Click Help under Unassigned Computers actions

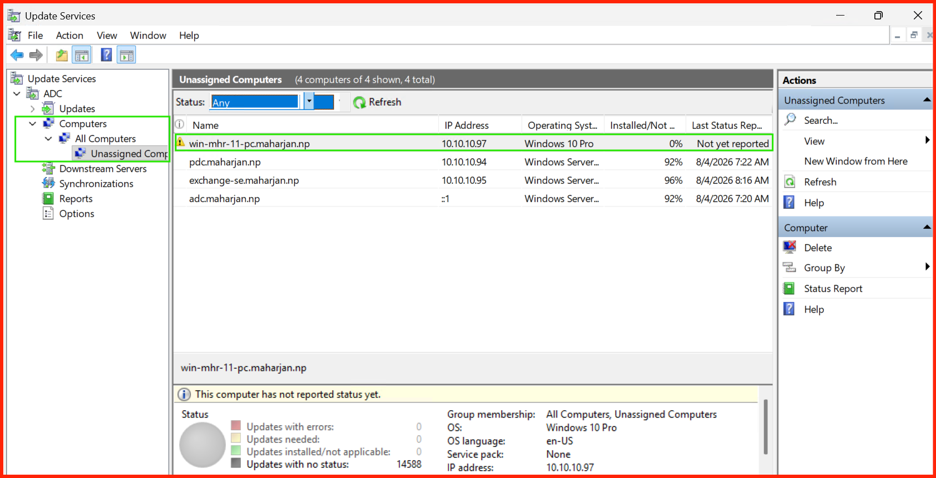pos(814,203)
